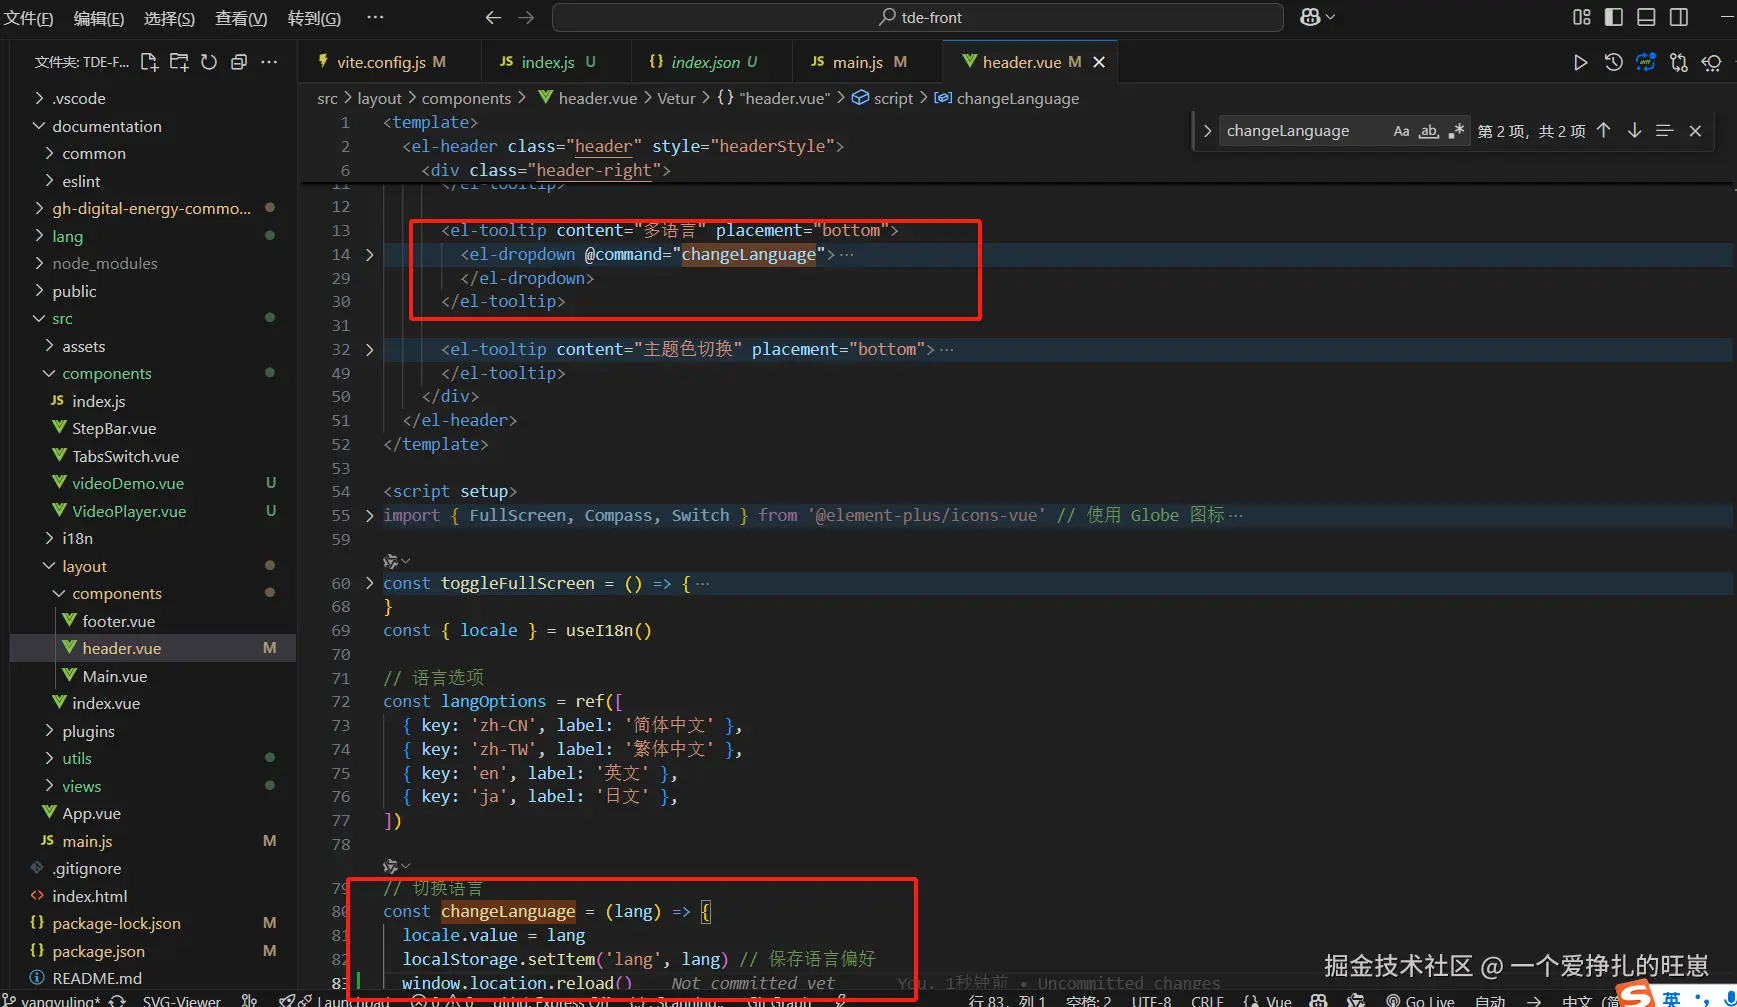Open Main.vue in the layout folder
This screenshot has width=1737, height=1007.
click(x=114, y=676)
